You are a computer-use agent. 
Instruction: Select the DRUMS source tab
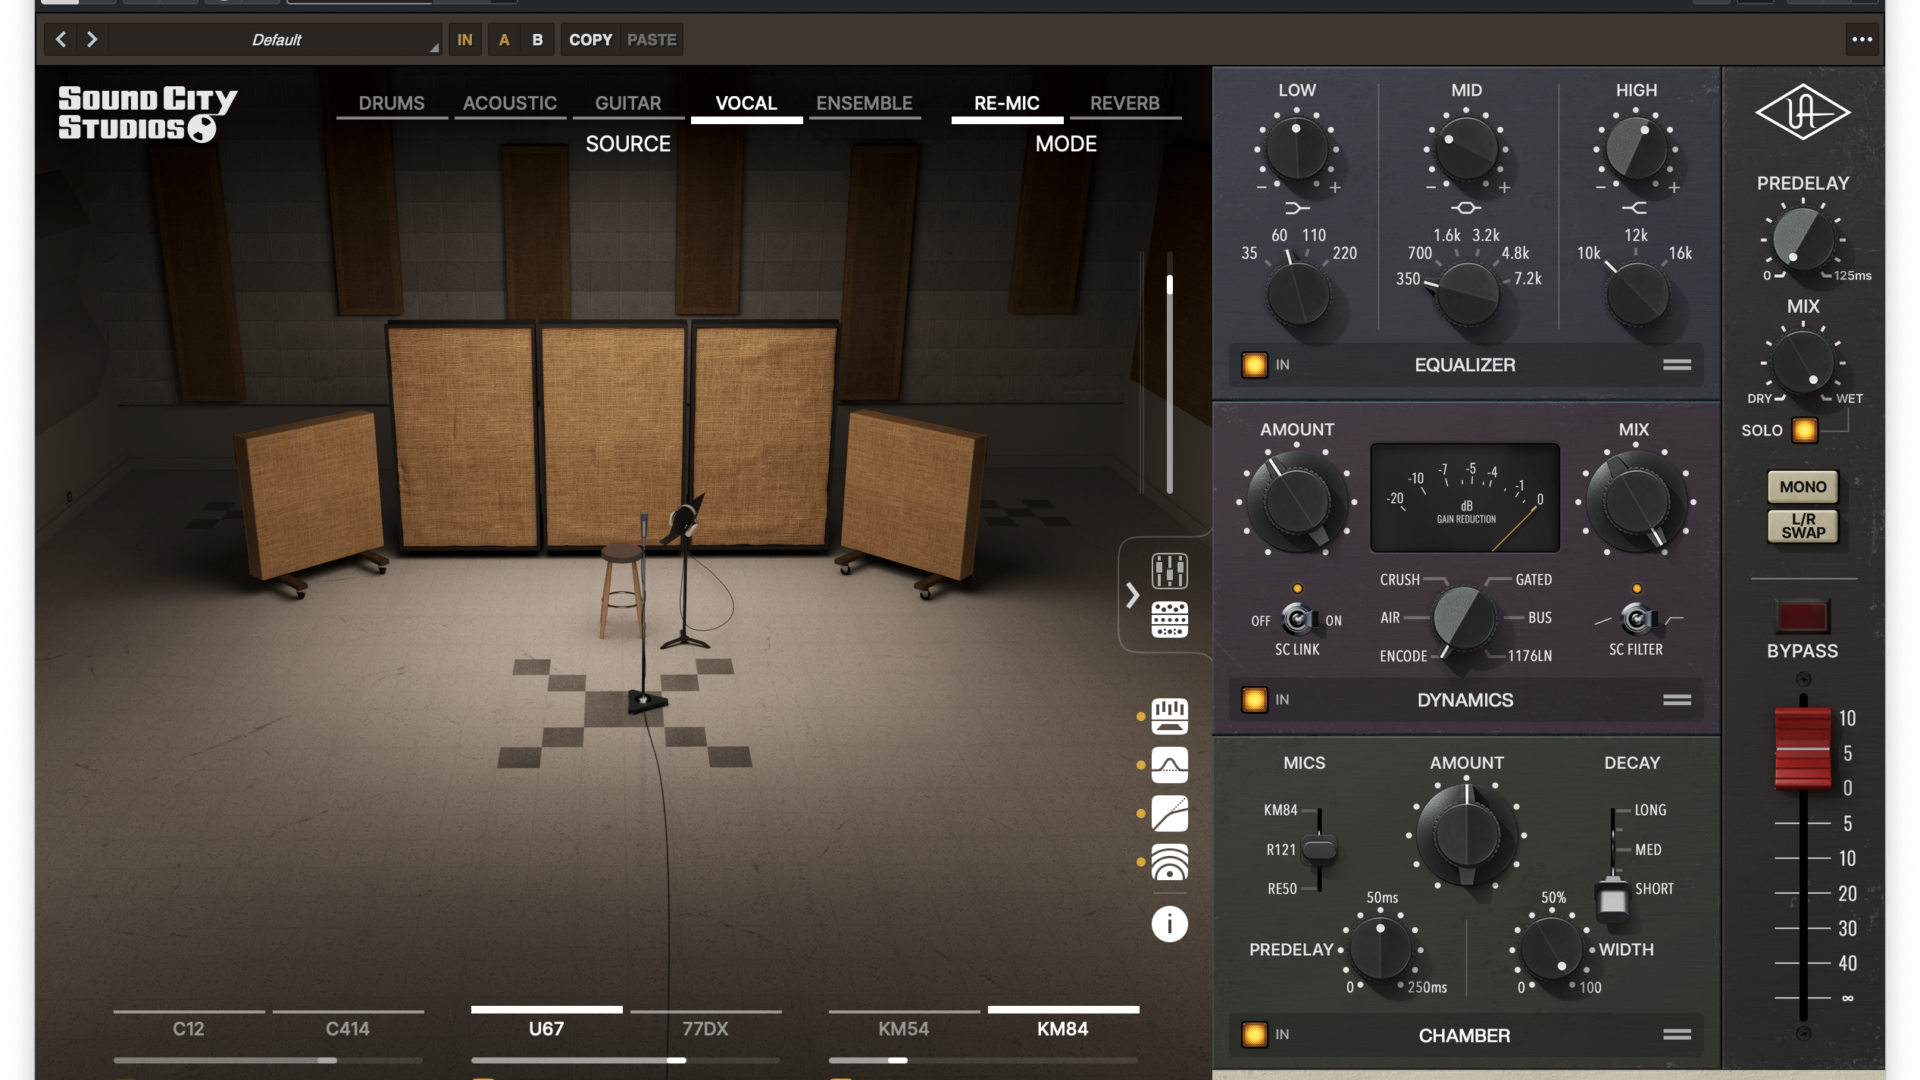[392, 103]
